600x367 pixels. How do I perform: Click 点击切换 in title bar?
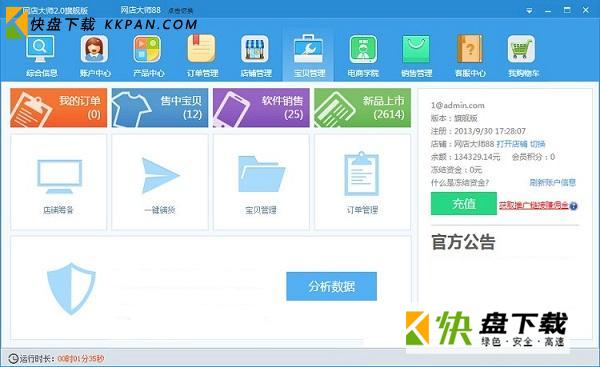(181, 11)
